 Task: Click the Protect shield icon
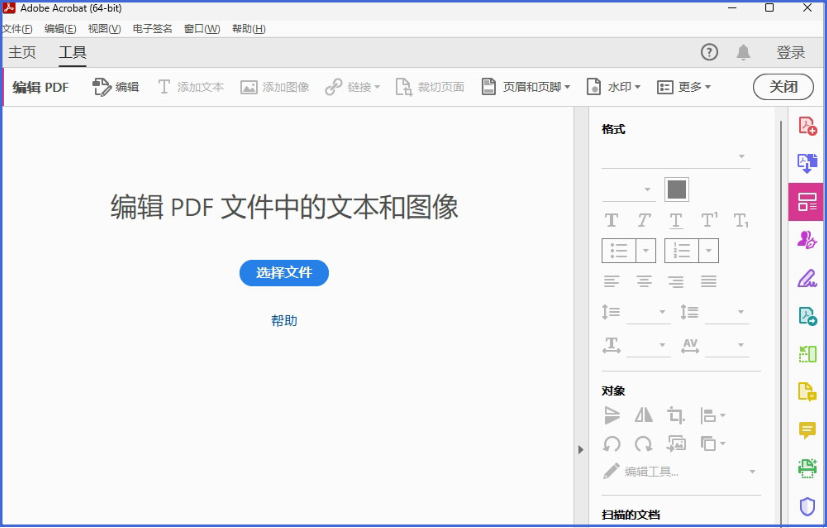pos(807,506)
